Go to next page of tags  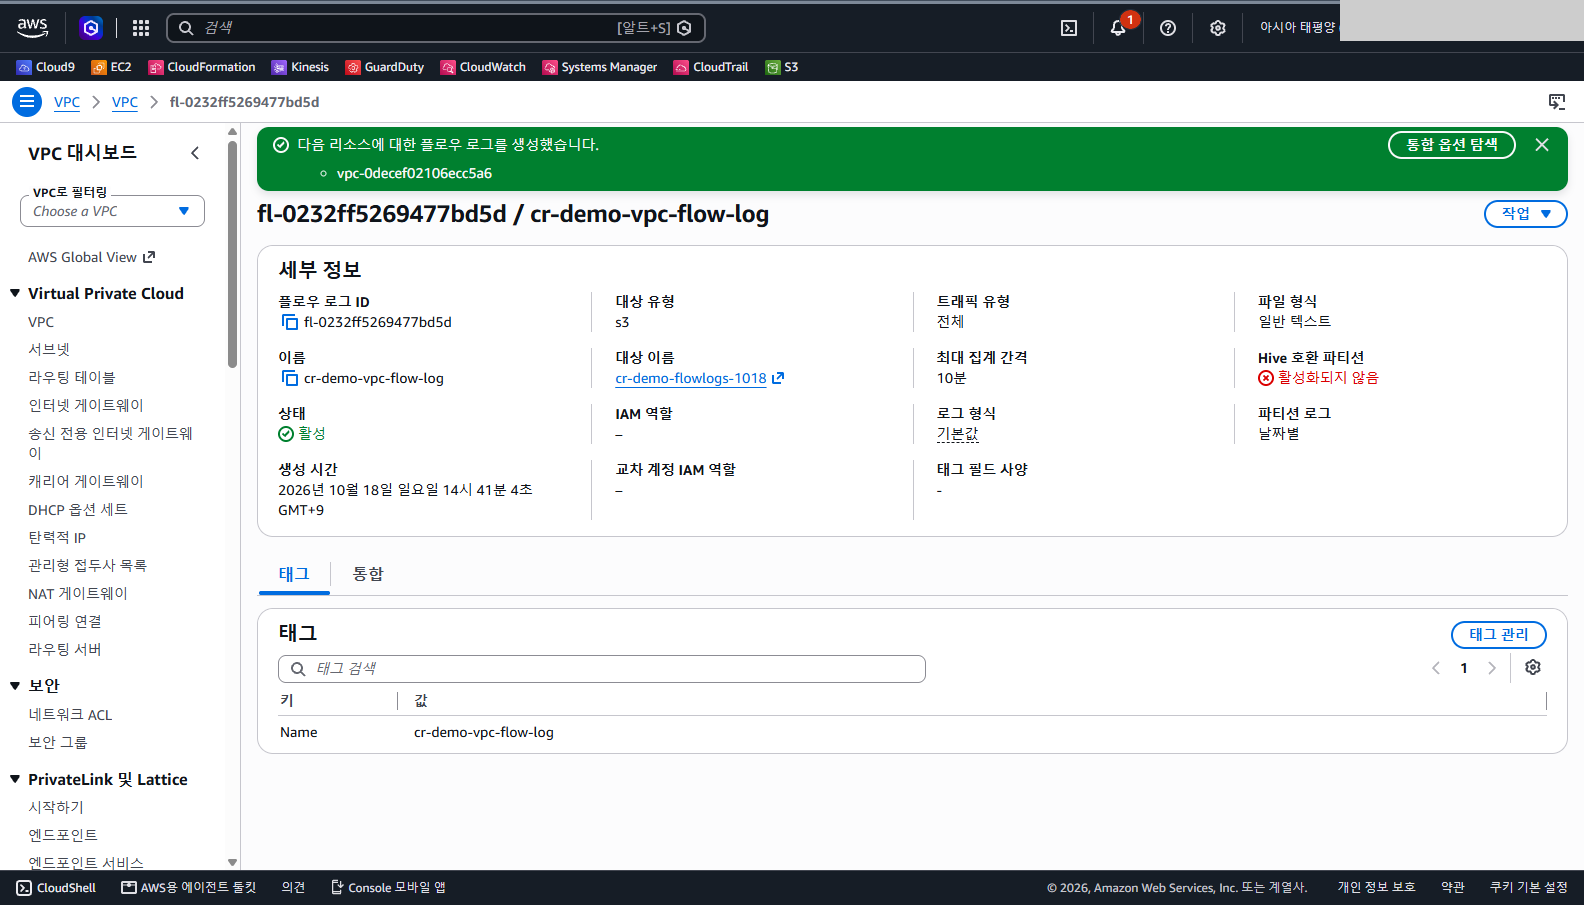[1492, 668]
